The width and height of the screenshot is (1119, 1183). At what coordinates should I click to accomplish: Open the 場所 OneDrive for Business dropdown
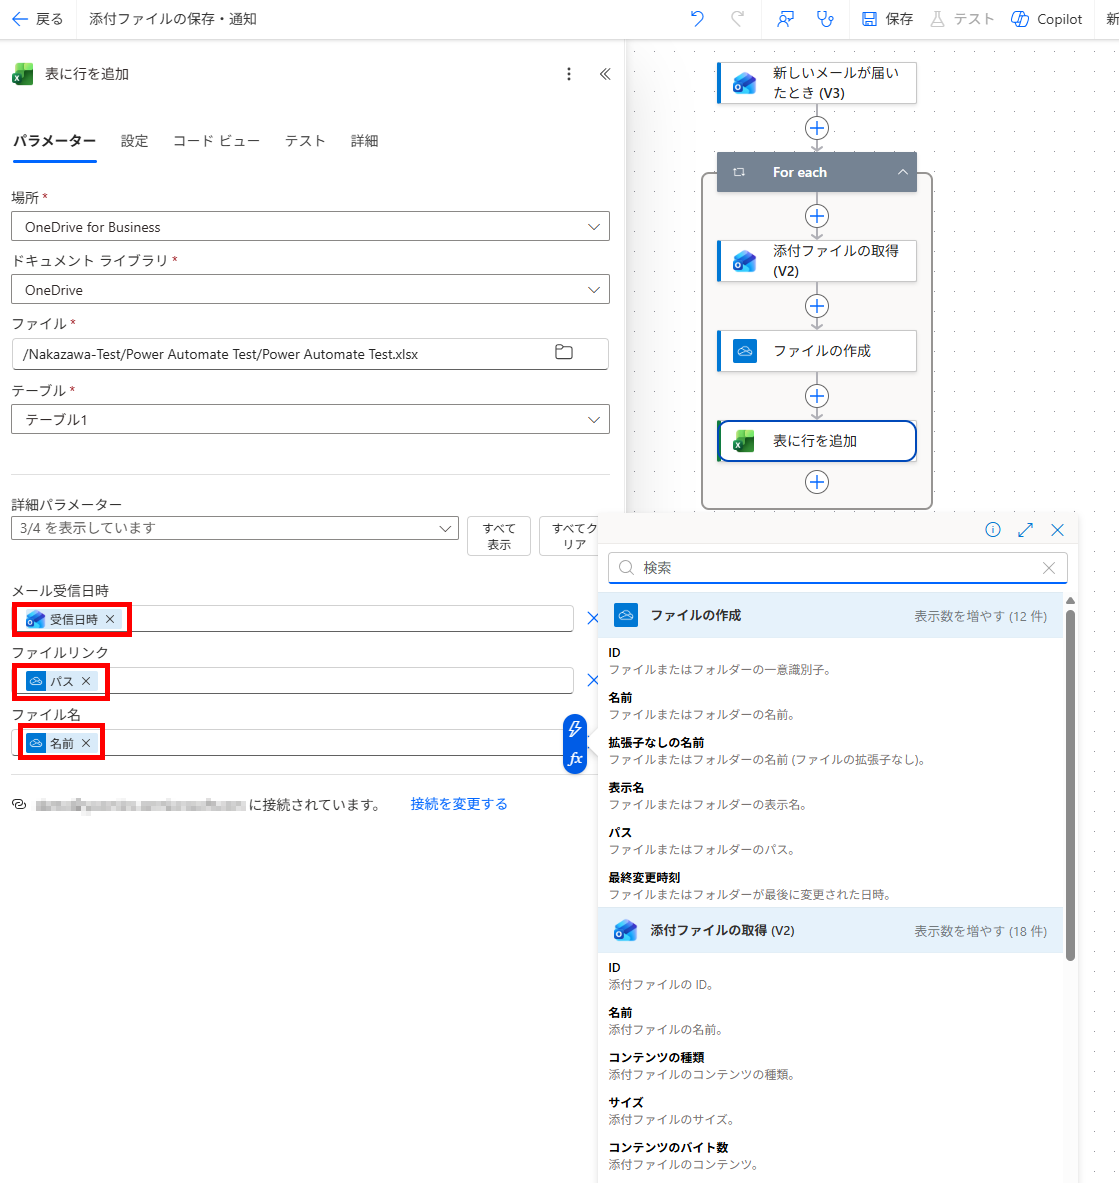point(310,226)
